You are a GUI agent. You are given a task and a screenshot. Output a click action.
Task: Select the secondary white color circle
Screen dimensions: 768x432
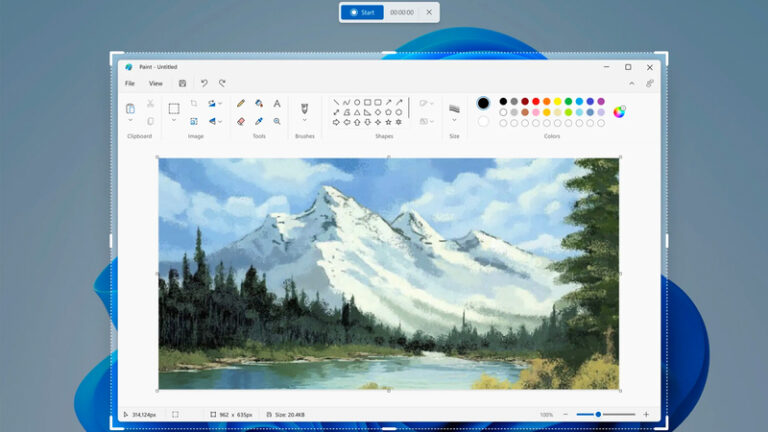(484, 121)
